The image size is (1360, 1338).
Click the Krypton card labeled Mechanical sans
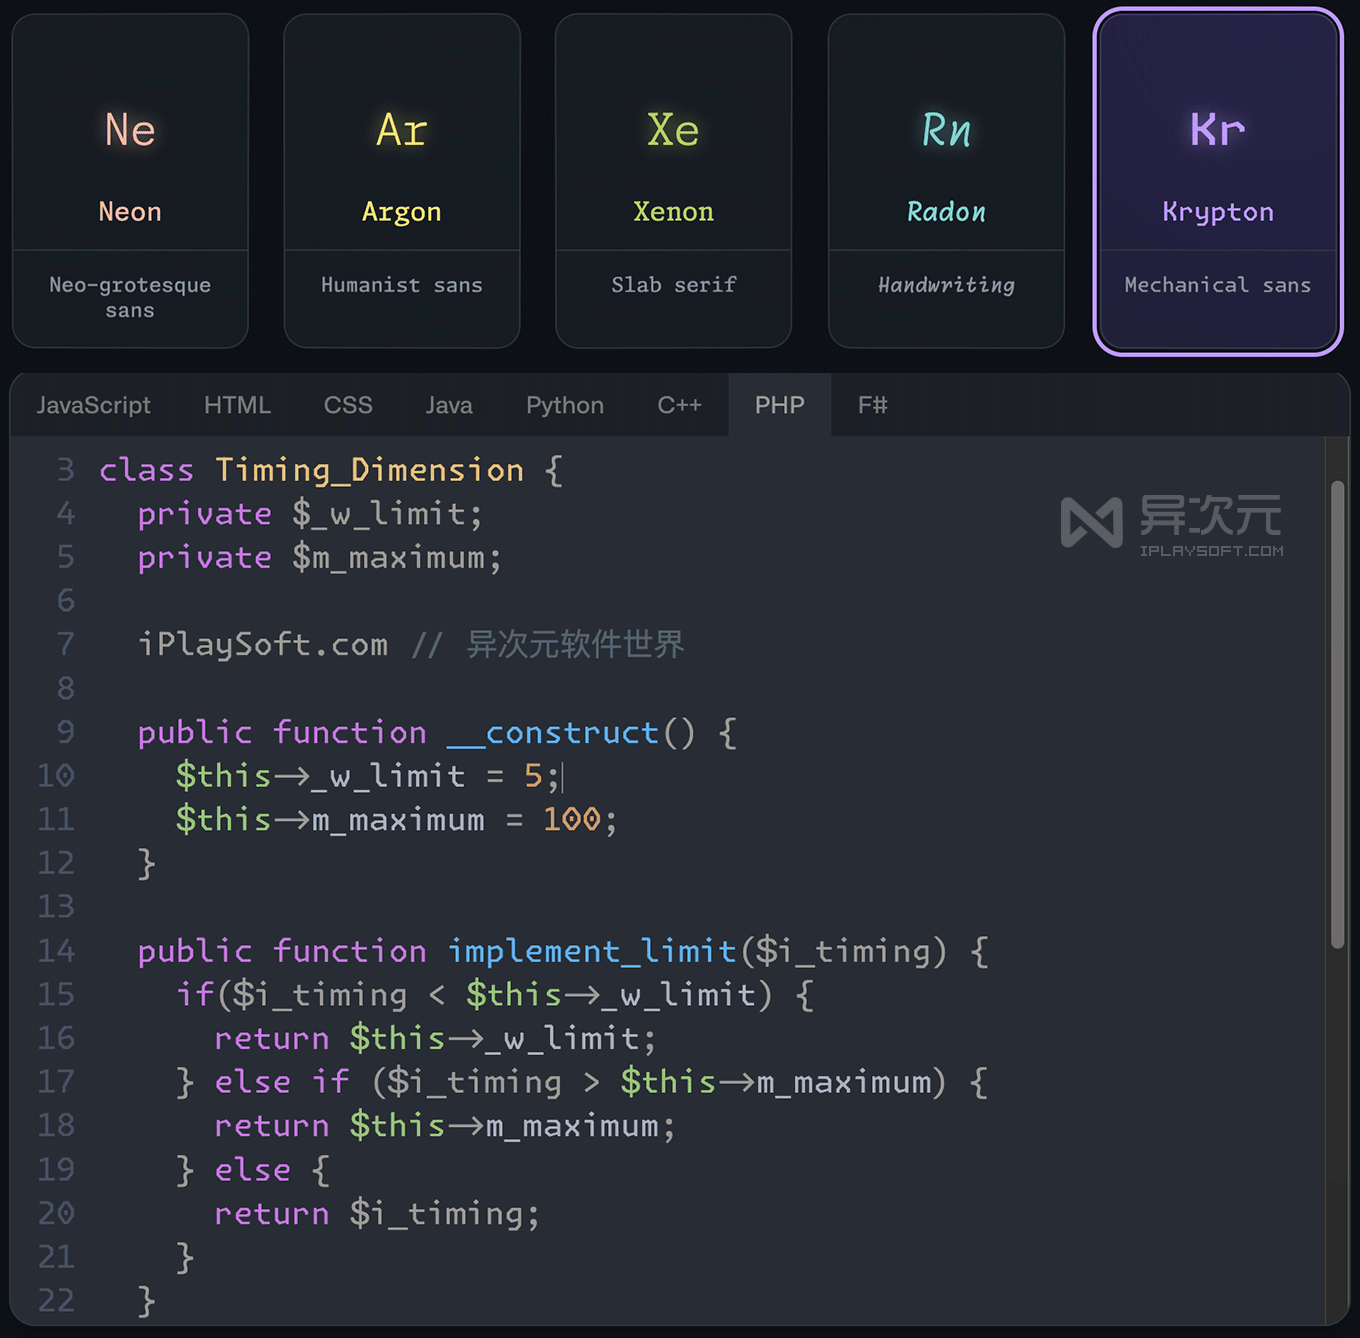coord(1217,180)
